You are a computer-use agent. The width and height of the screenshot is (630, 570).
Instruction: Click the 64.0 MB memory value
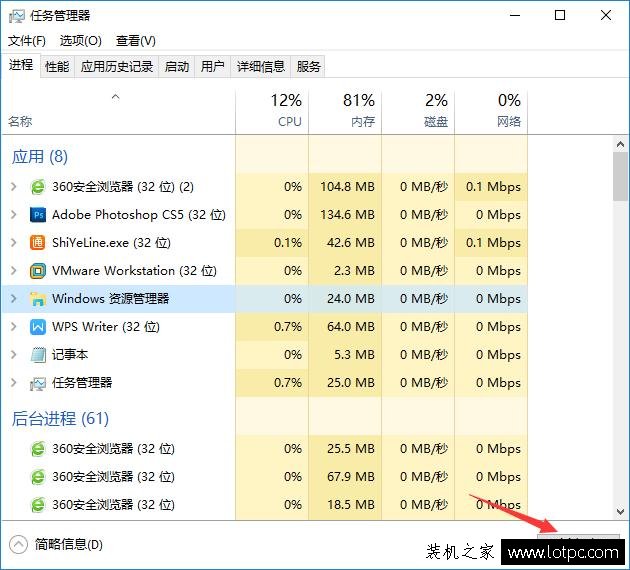pyautogui.click(x=350, y=327)
